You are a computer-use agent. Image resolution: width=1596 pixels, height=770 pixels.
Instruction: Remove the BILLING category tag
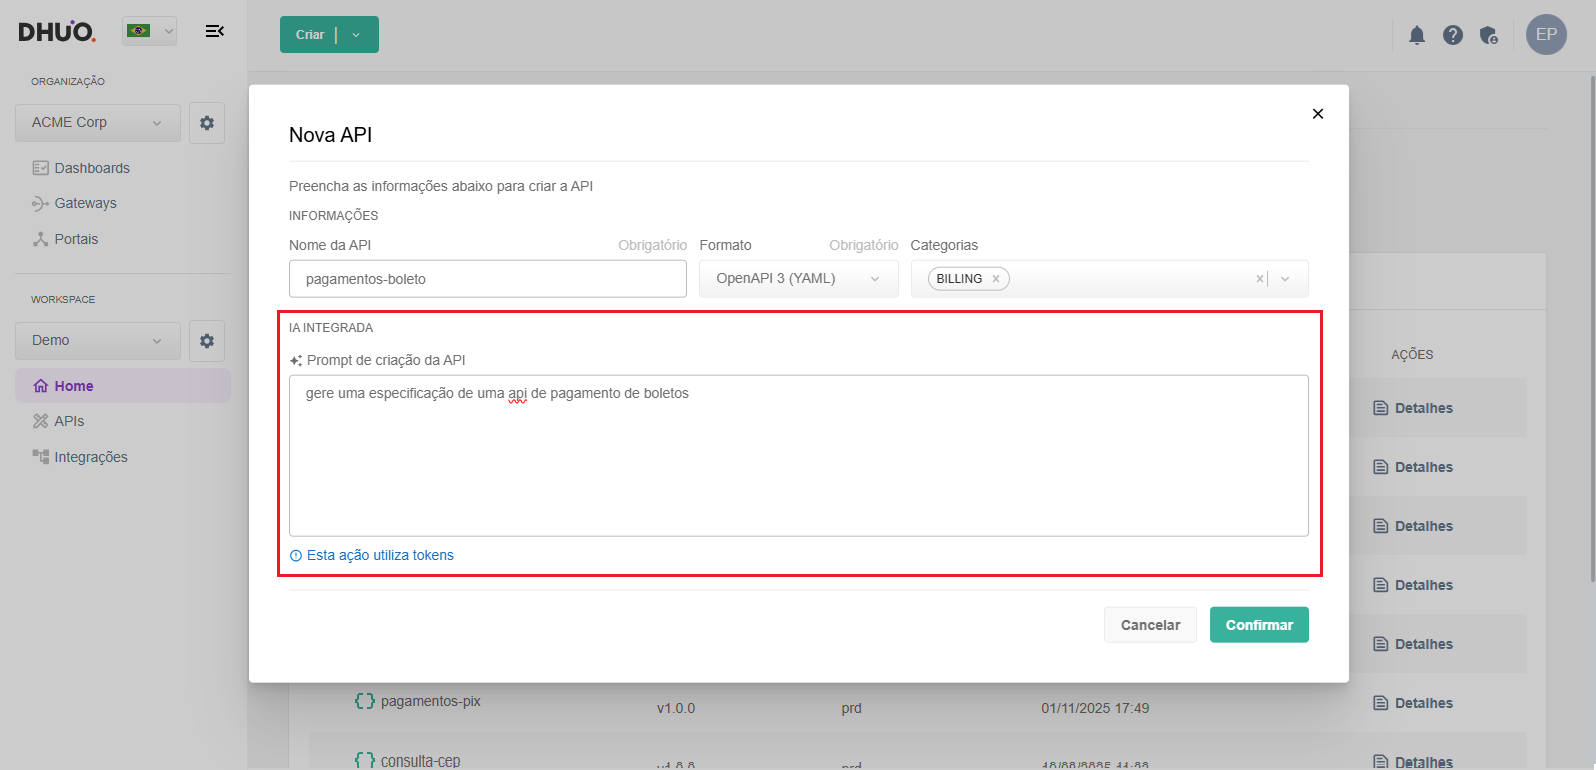click(996, 279)
